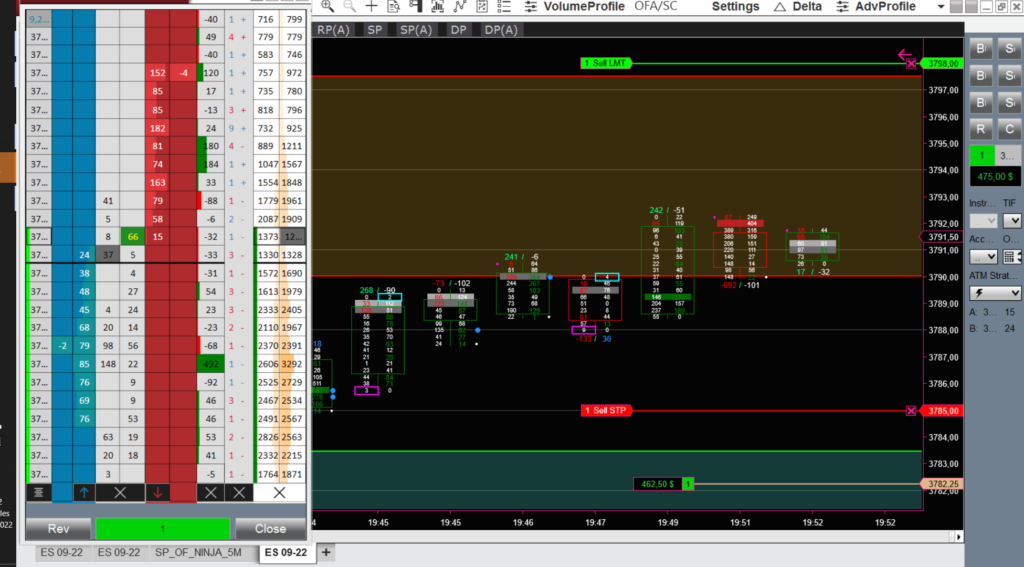Click the blue up arrow in ladder footer
The image size is (1024, 567).
84,493
